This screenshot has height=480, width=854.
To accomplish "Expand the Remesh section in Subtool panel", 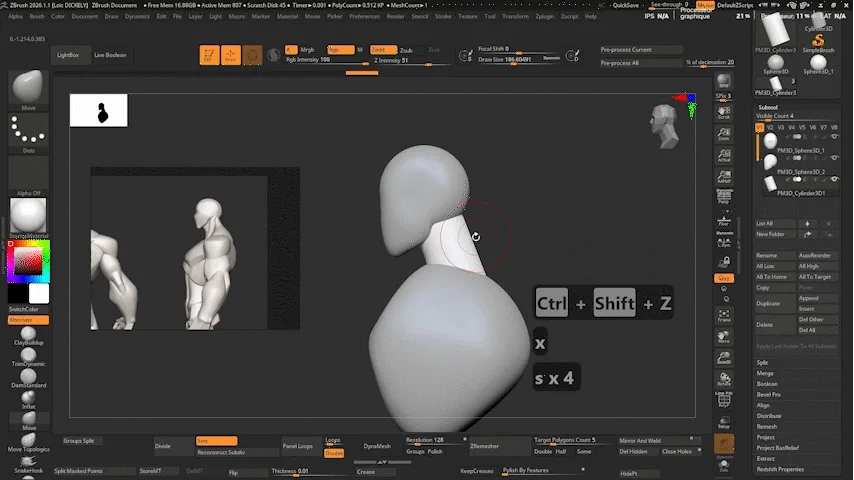I will pyautogui.click(x=767, y=426).
